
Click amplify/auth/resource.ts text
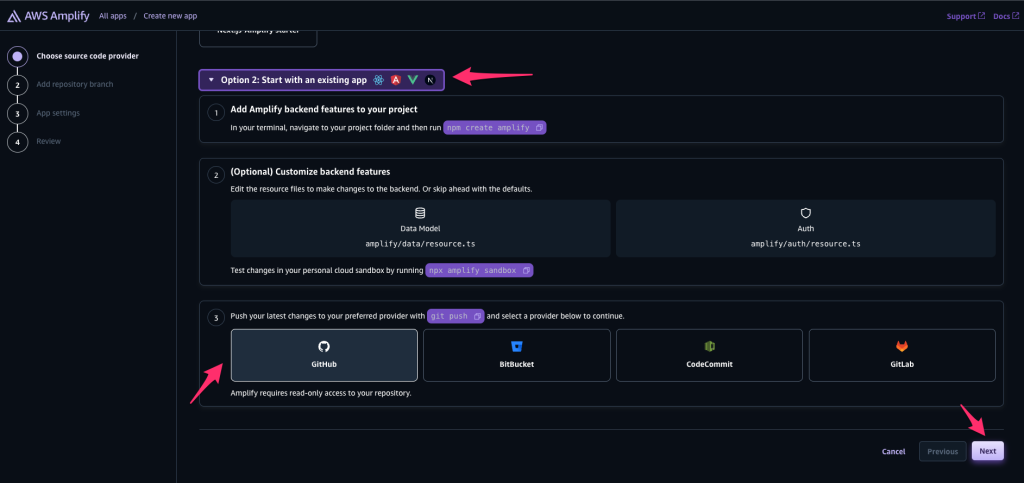coord(805,243)
